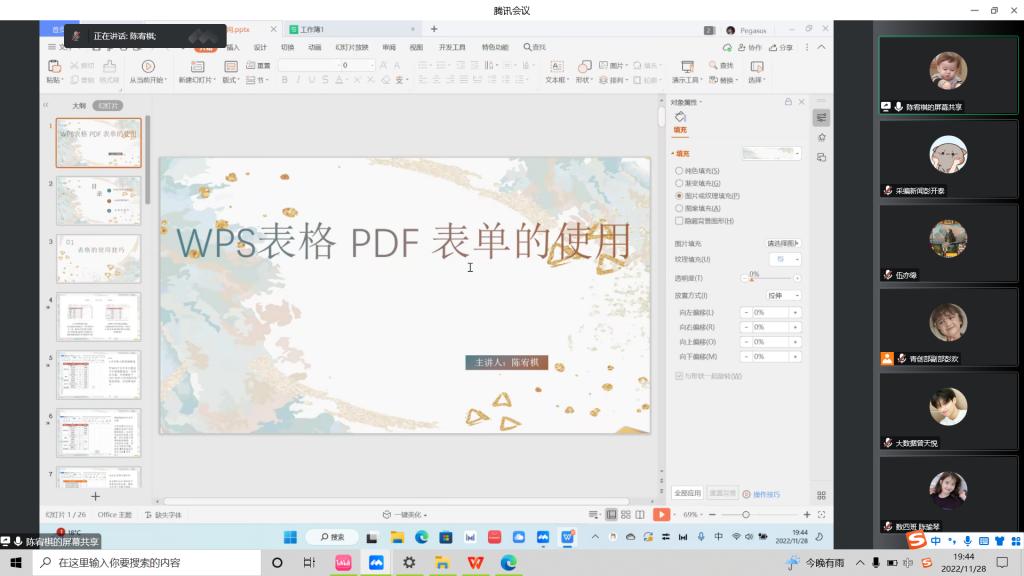
Task: Open the Shapes tool in the ribbon
Action: tap(584, 67)
